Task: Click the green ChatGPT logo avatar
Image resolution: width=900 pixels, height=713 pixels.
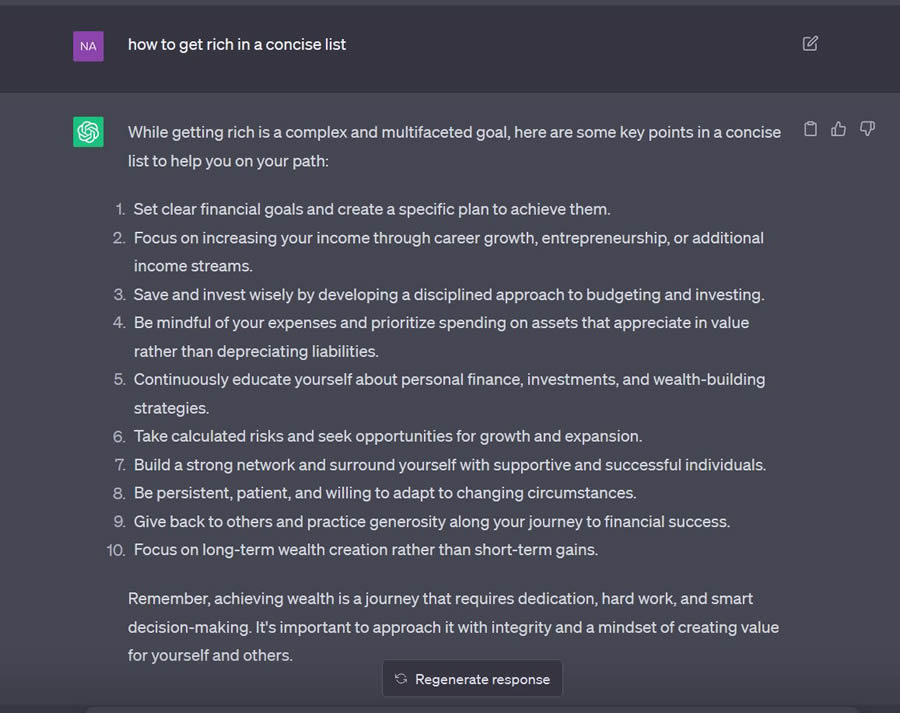Action: click(x=88, y=132)
